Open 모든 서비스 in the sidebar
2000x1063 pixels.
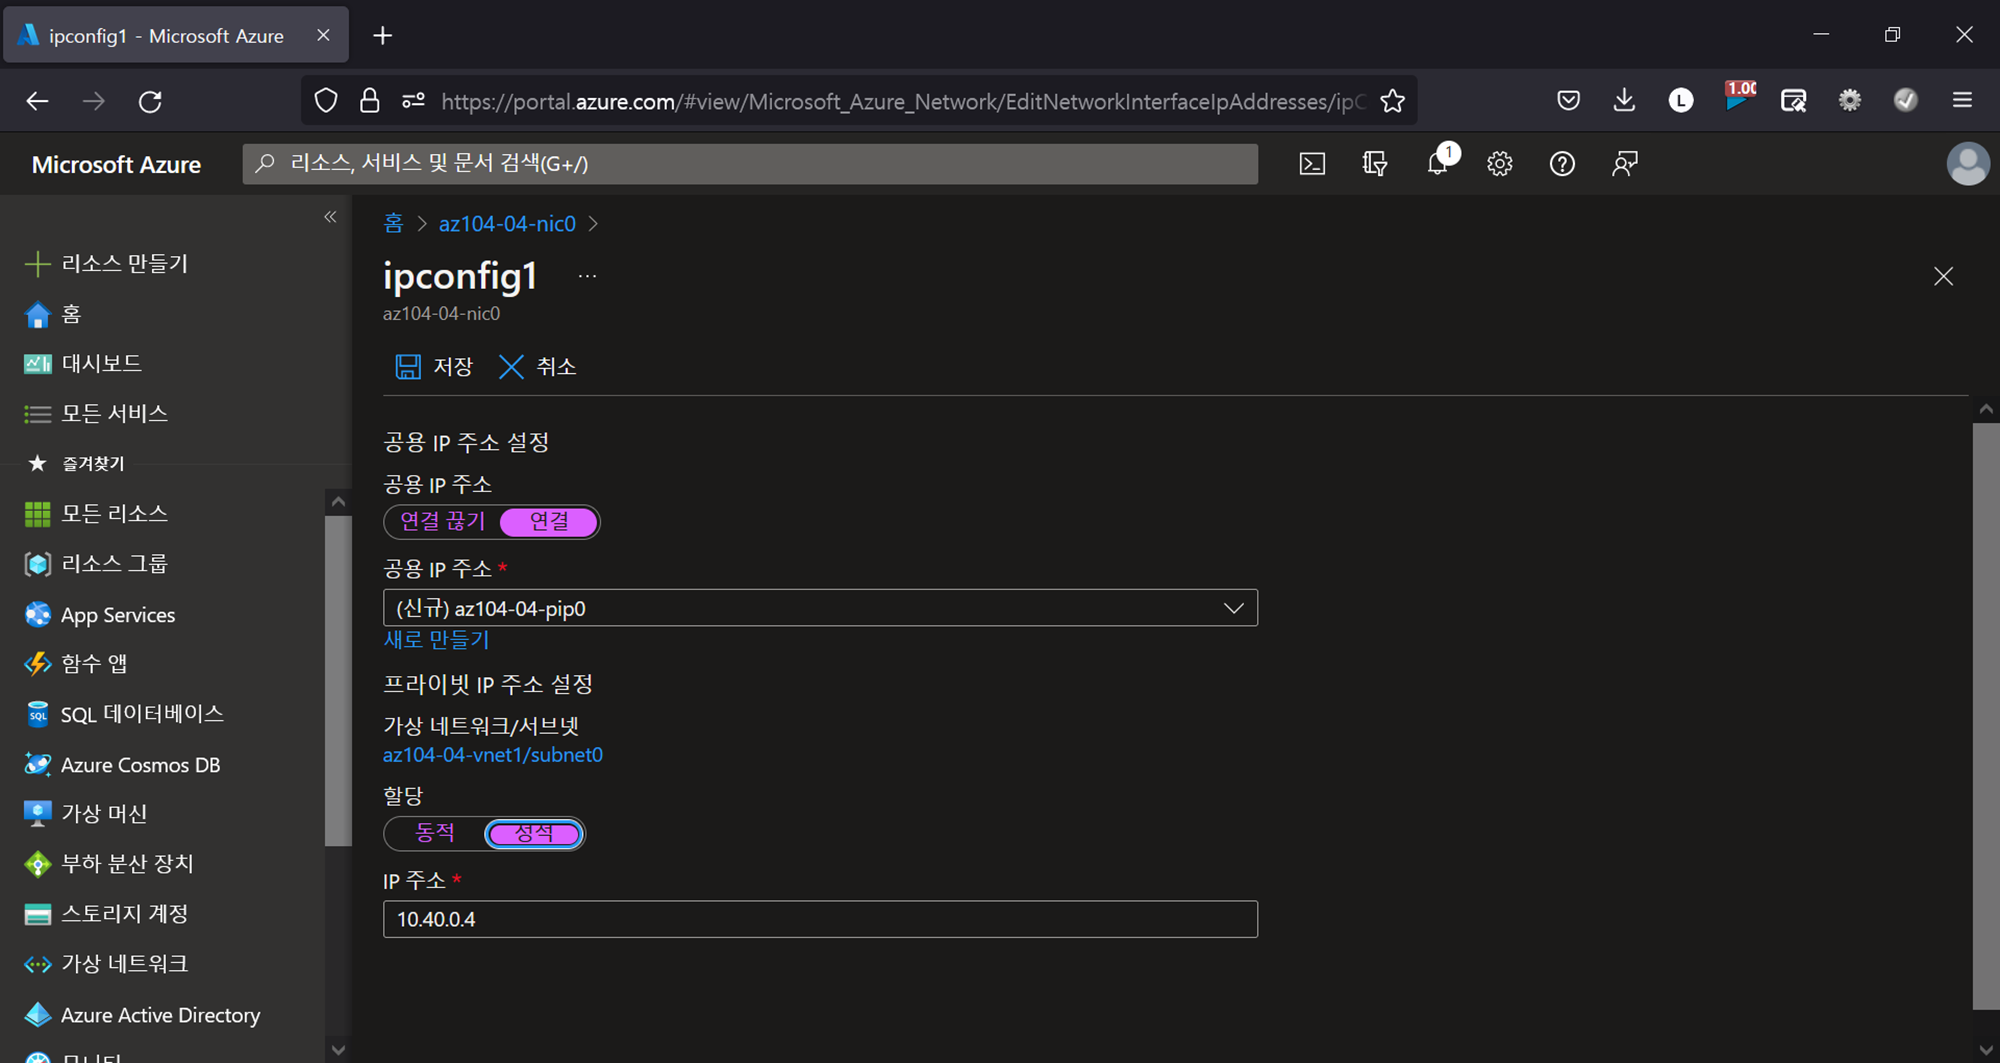(x=95, y=413)
